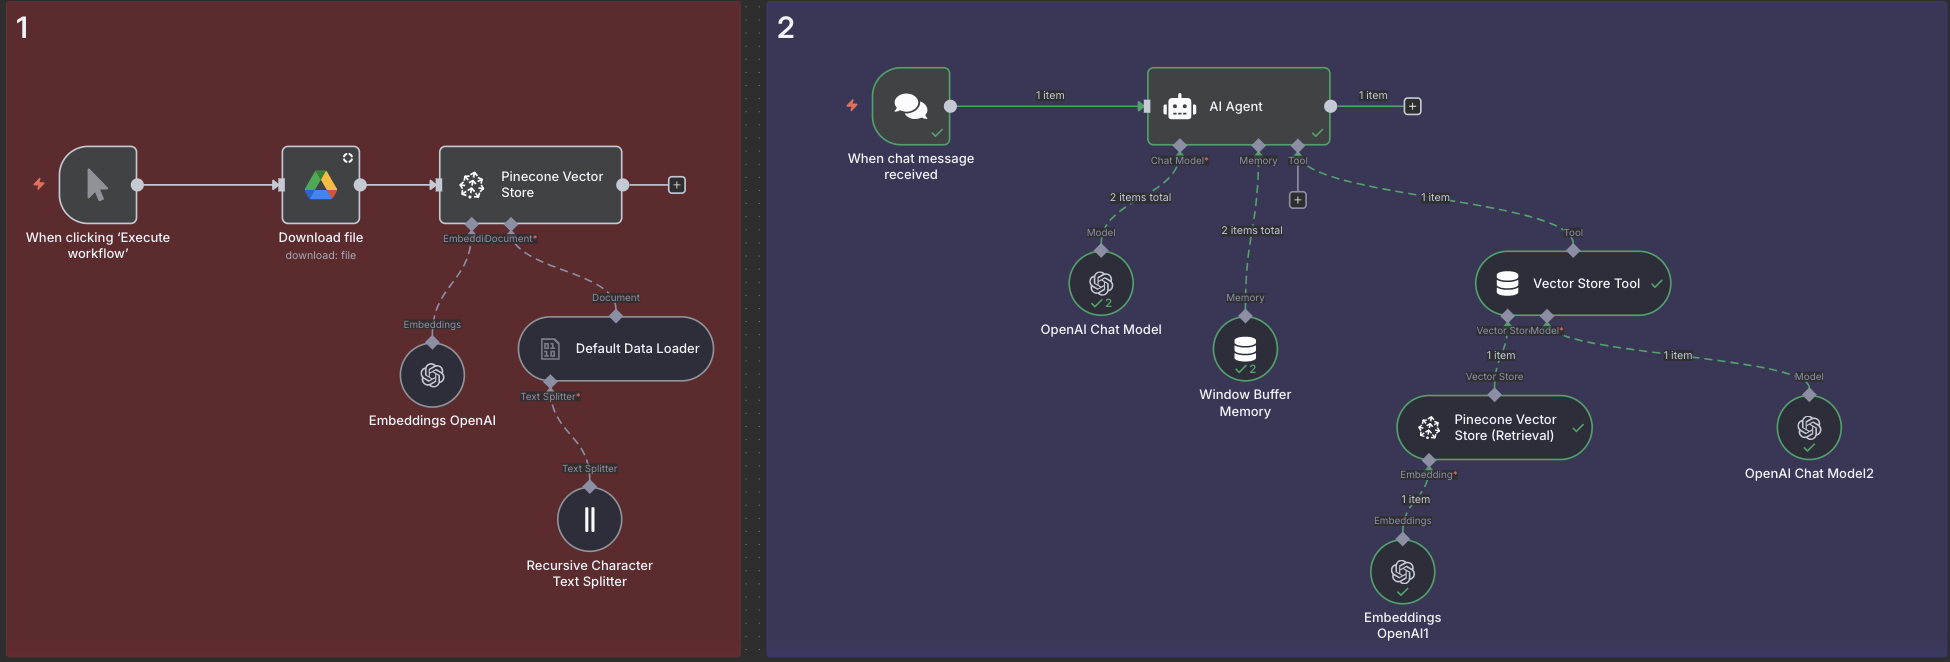Add a node after Pinecone Vector Store output
This screenshot has width=1950, height=662.
point(677,185)
